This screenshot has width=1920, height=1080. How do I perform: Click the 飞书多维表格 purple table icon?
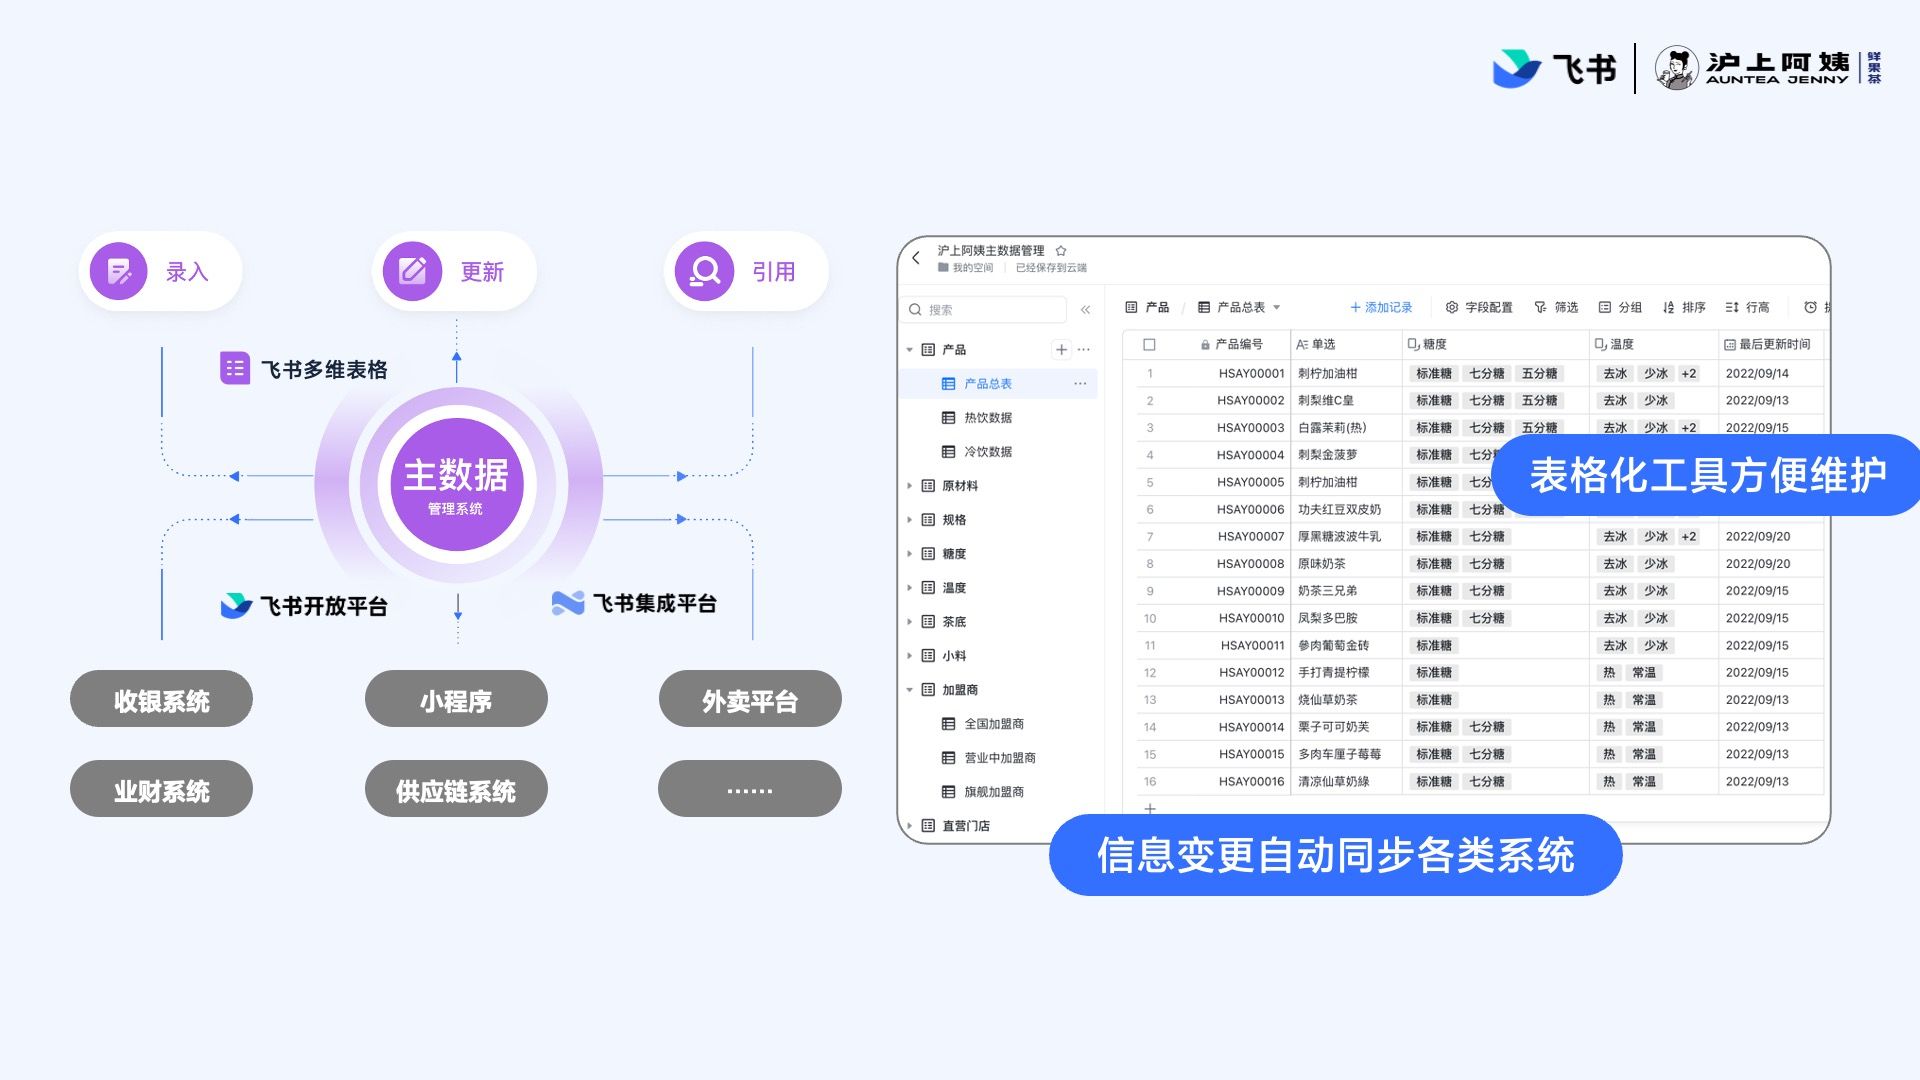point(235,369)
